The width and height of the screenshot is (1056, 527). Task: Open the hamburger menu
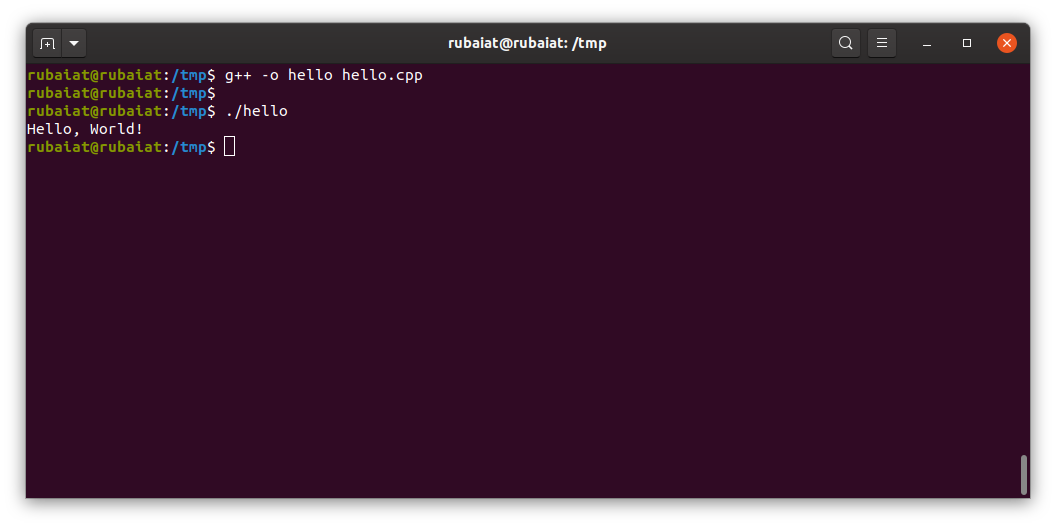click(881, 43)
